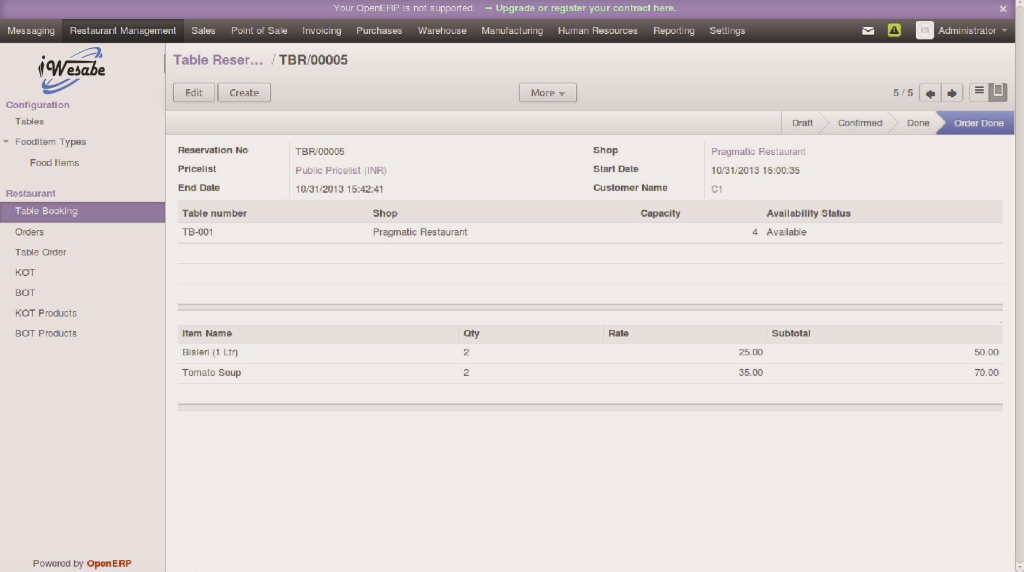The height and width of the screenshot is (572, 1024).
Task: Click the Administrator avatar image
Action: [x=925, y=31]
